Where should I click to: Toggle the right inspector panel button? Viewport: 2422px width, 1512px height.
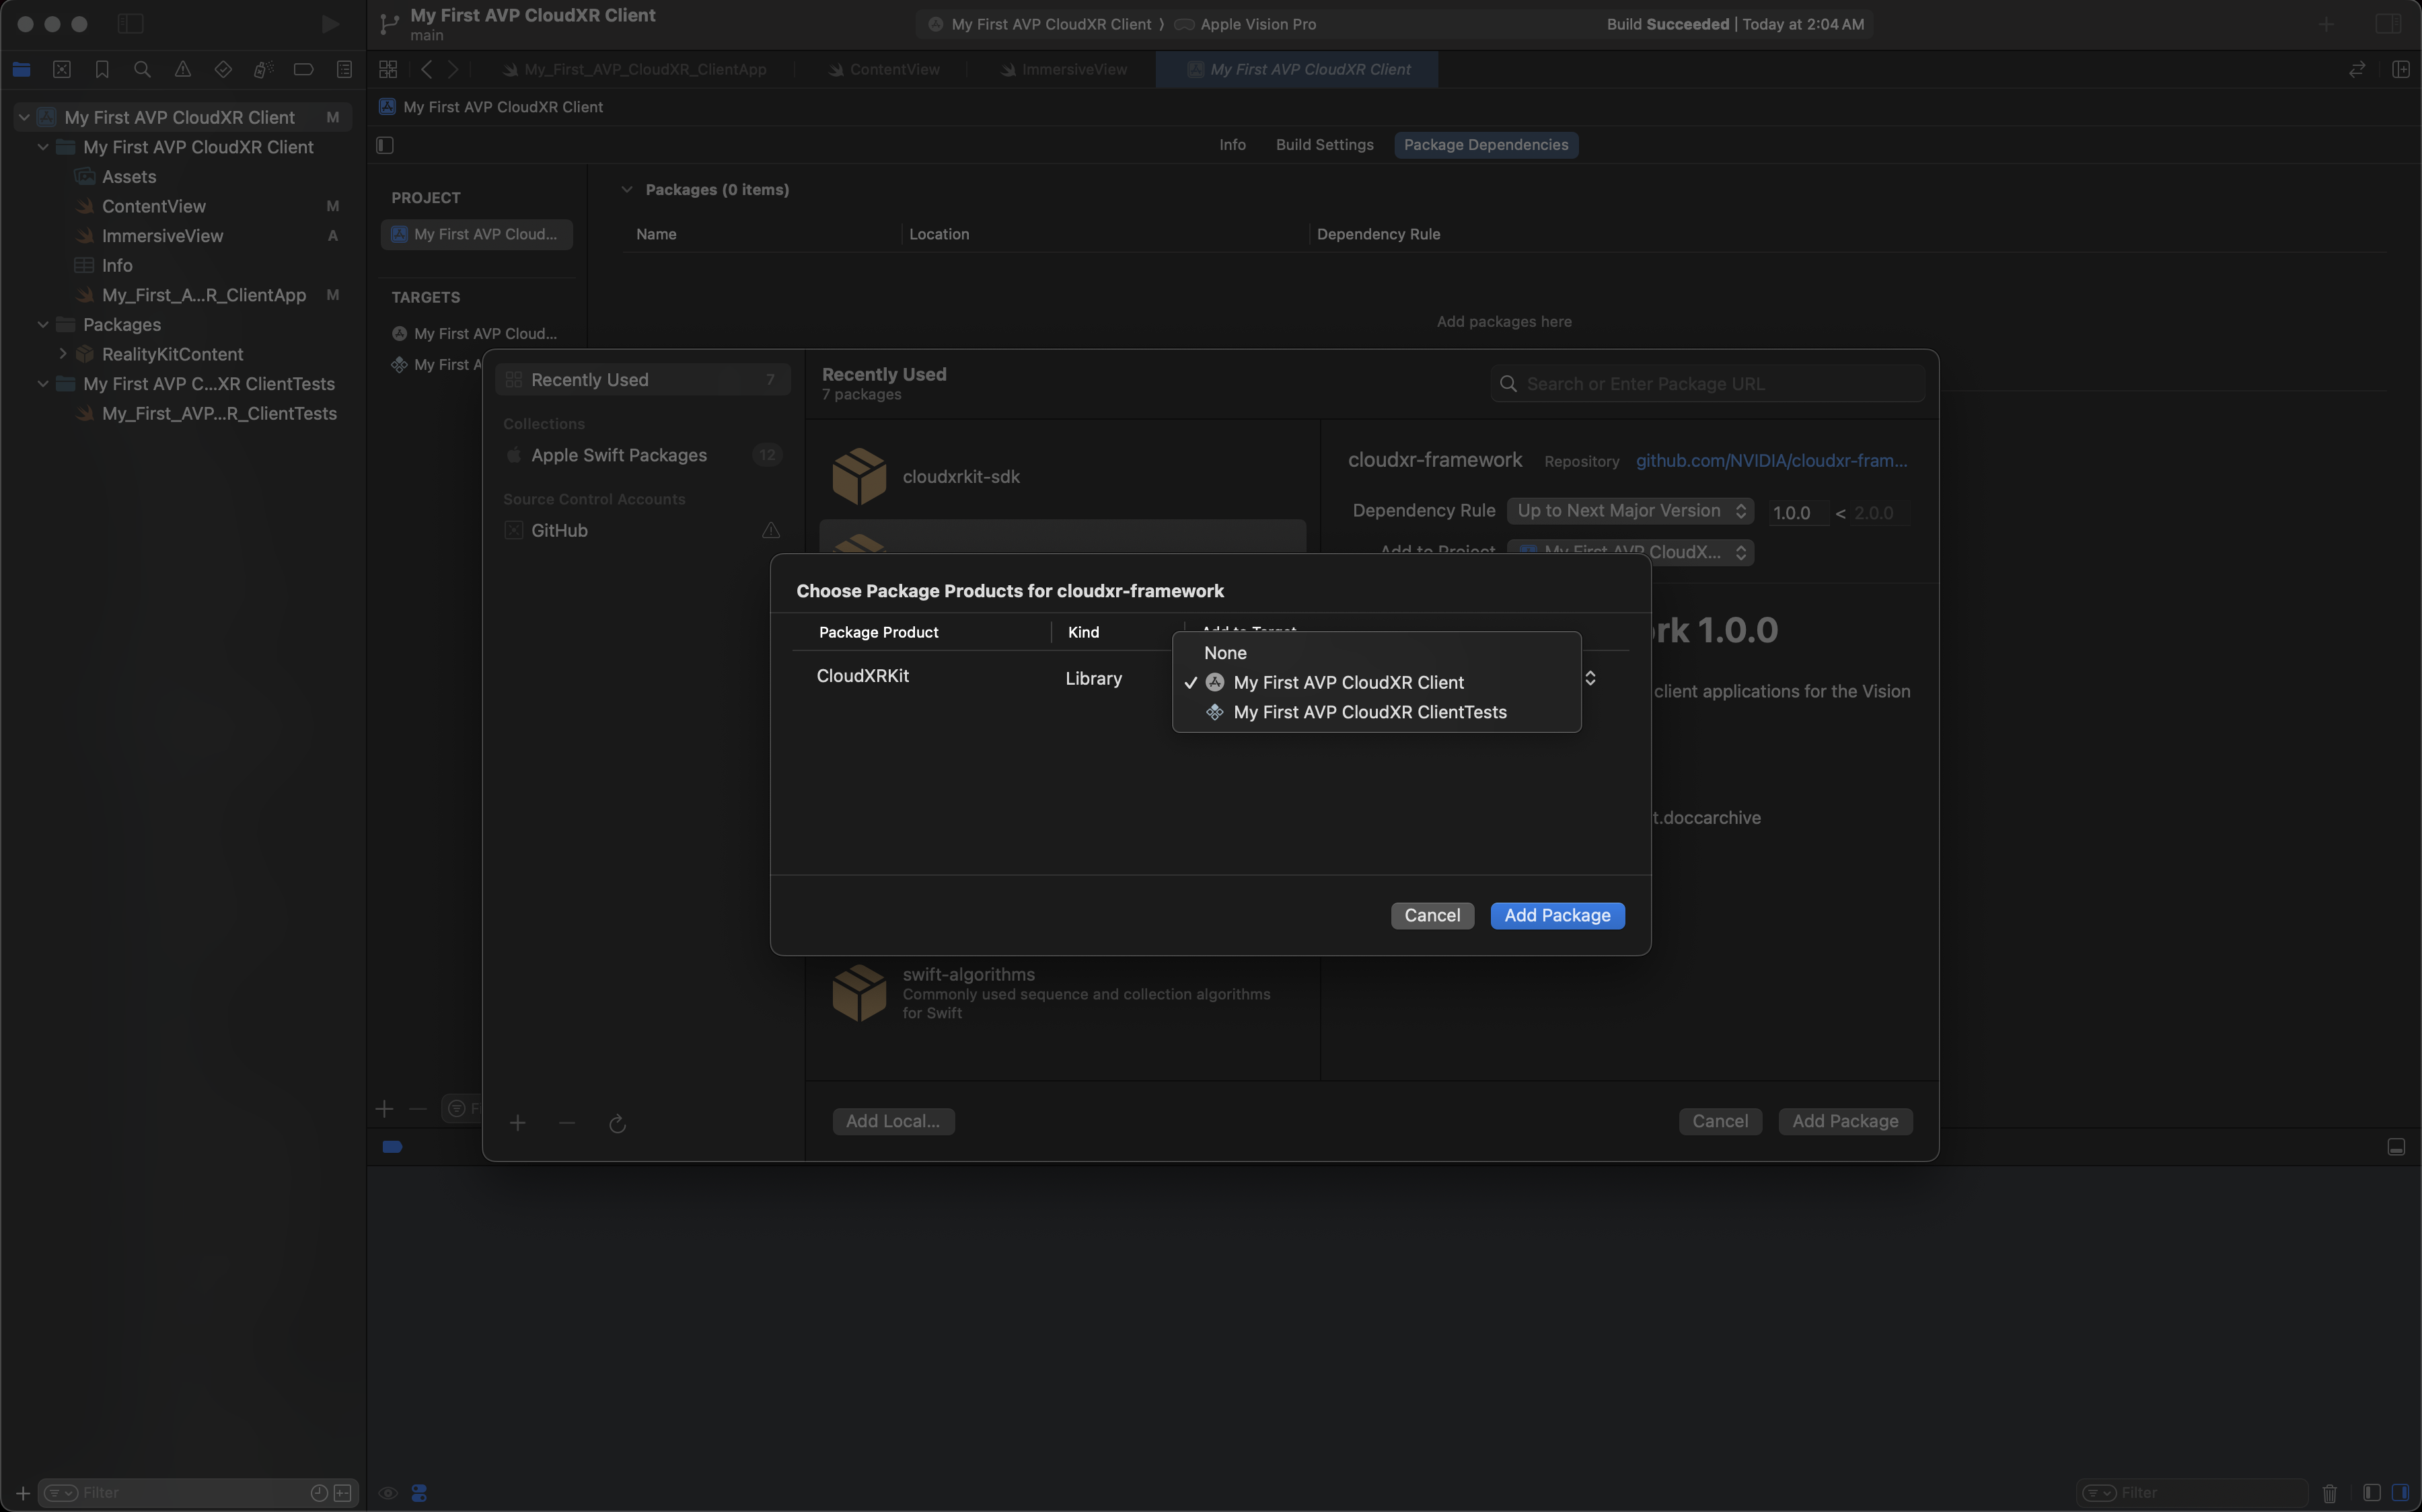[x=2388, y=24]
